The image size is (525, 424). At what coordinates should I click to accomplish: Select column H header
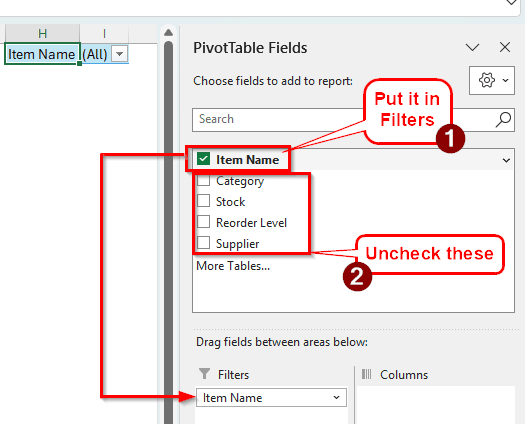42,33
